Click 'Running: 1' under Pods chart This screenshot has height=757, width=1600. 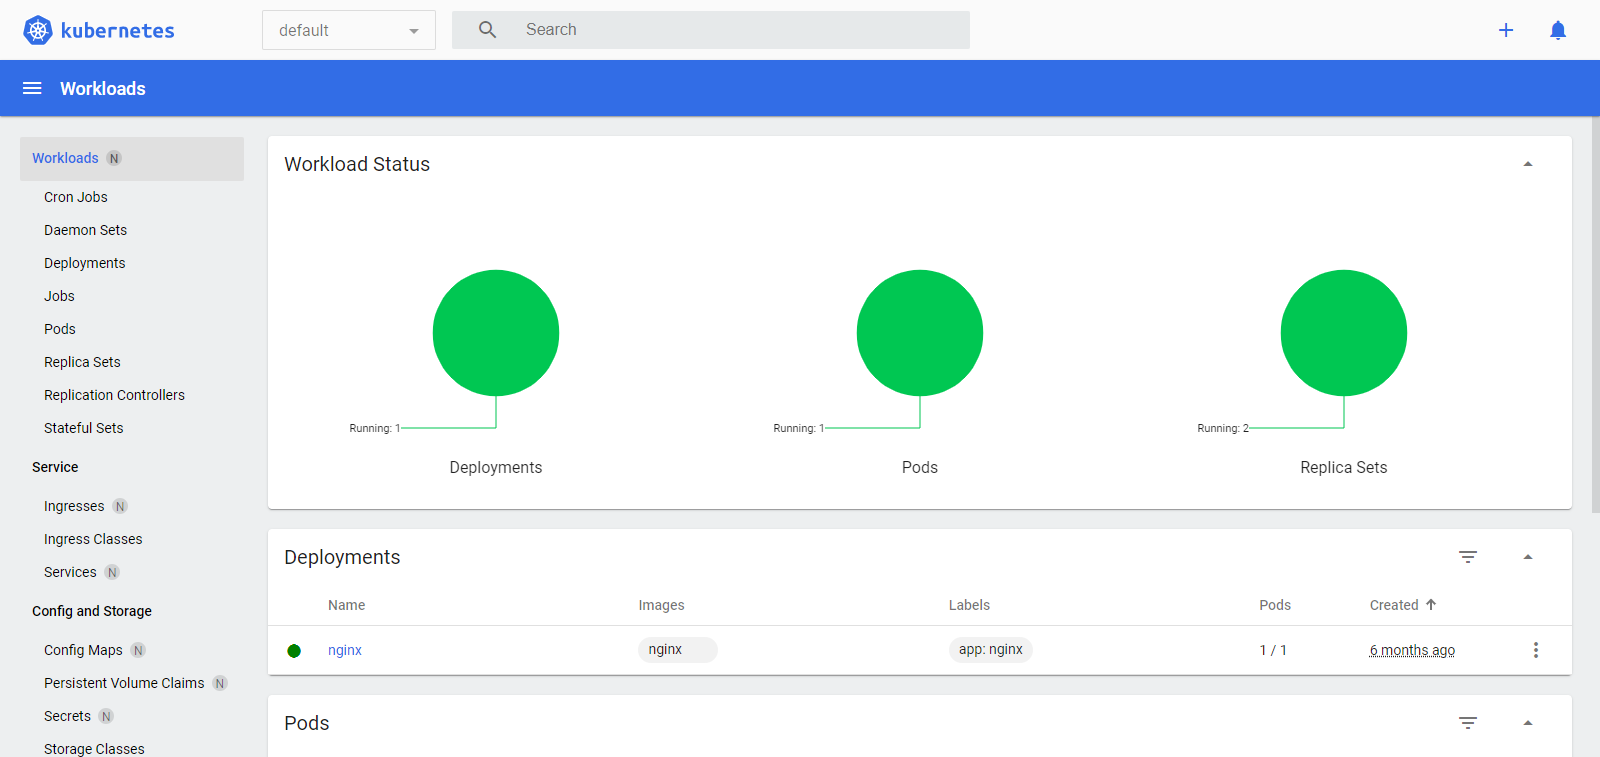(x=799, y=428)
